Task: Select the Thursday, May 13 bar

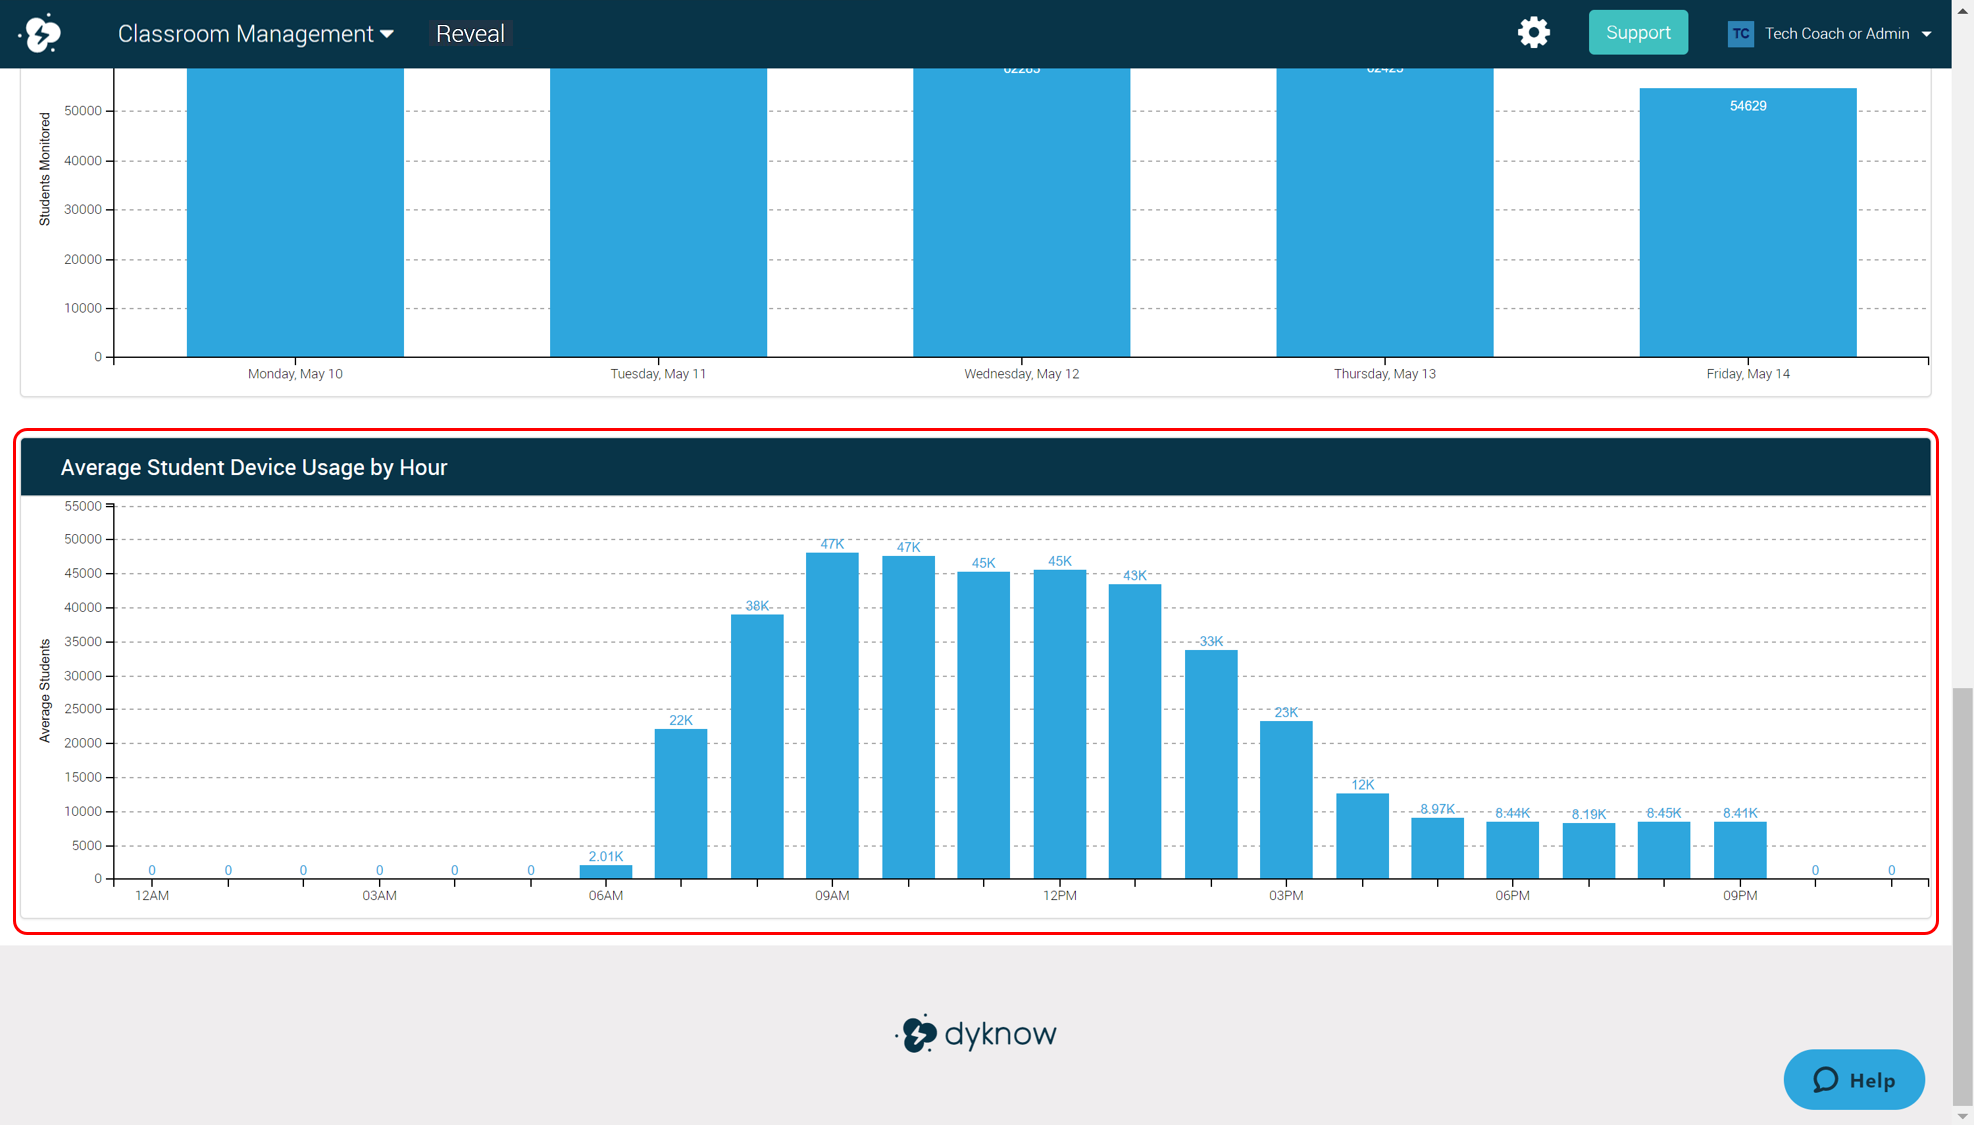Action: pos(1384,212)
